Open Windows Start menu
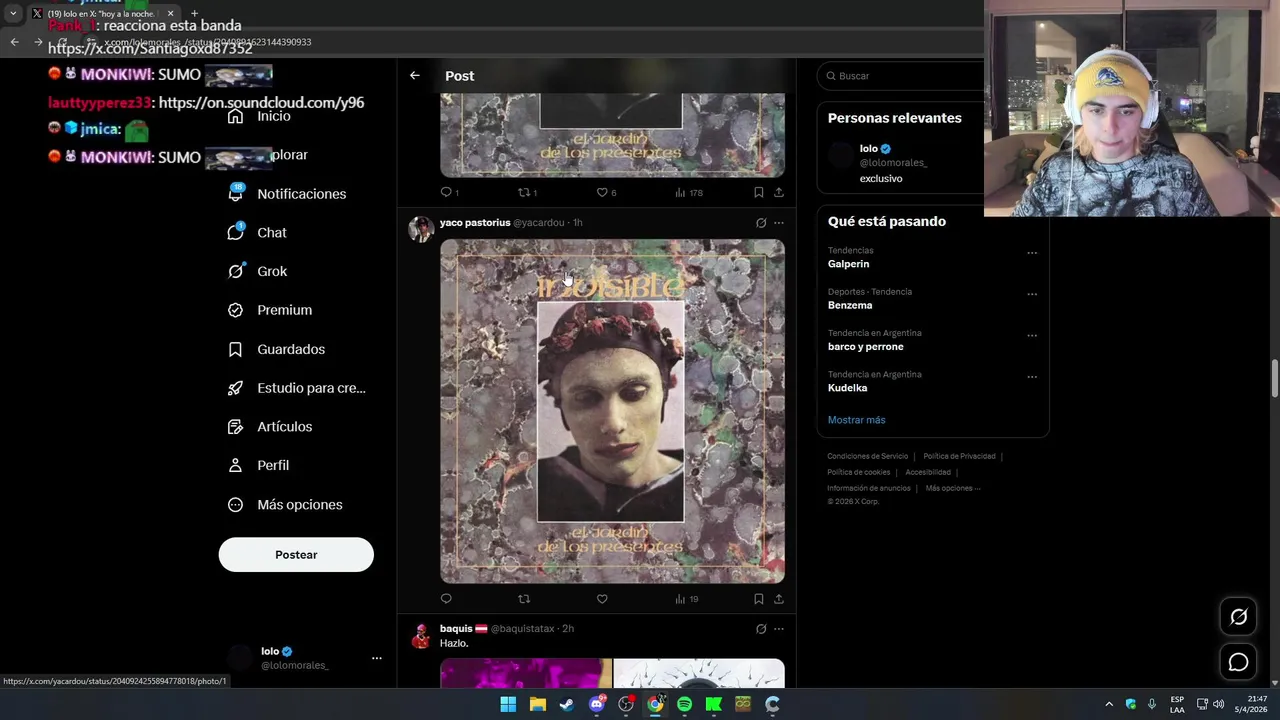 tap(508, 704)
